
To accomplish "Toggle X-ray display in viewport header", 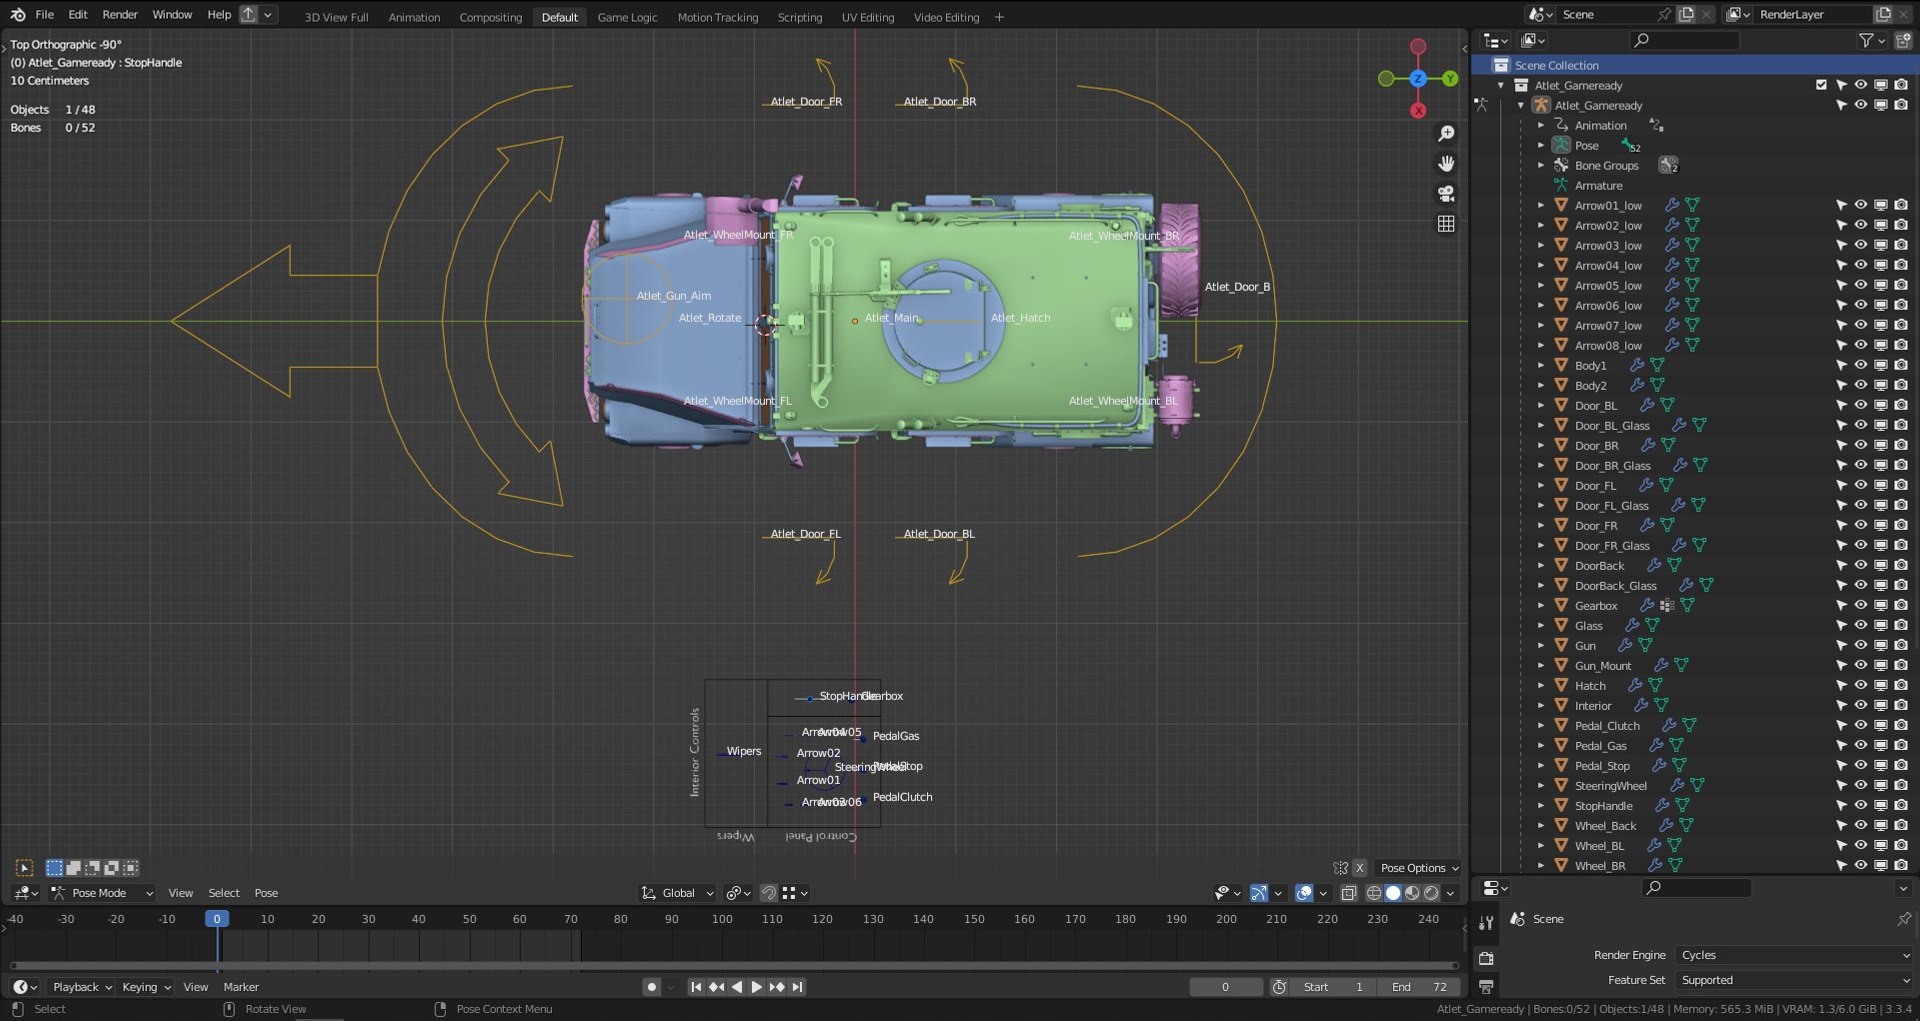I will (x=1348, y=893).
